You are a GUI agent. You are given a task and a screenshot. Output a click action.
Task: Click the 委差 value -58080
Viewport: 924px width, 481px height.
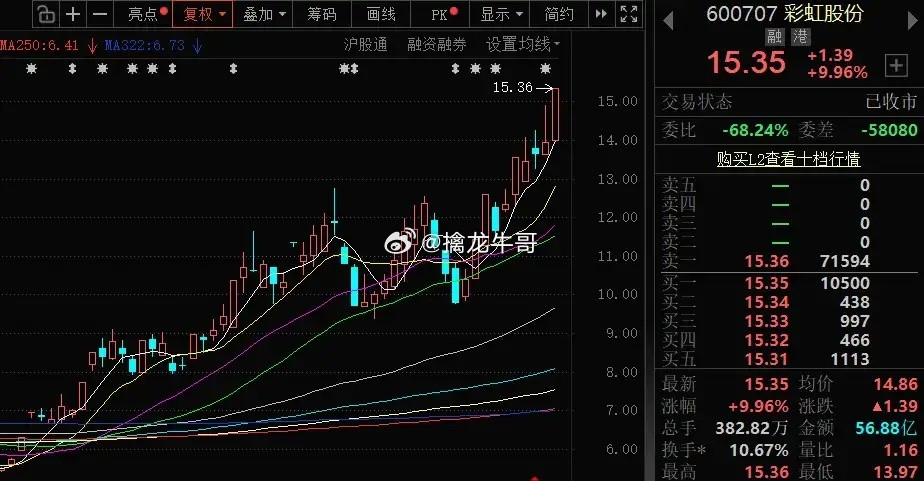889,130
